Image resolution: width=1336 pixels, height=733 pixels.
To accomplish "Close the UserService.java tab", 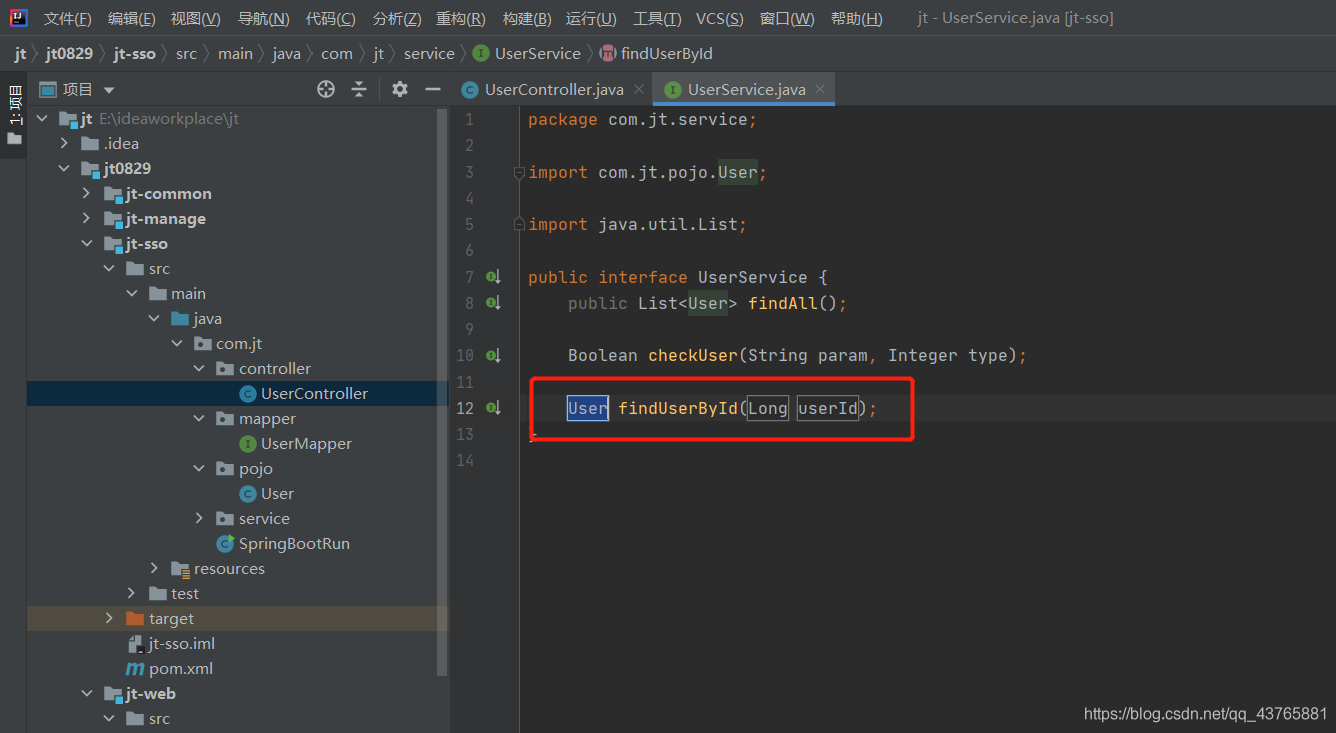I will pos(820,89).
